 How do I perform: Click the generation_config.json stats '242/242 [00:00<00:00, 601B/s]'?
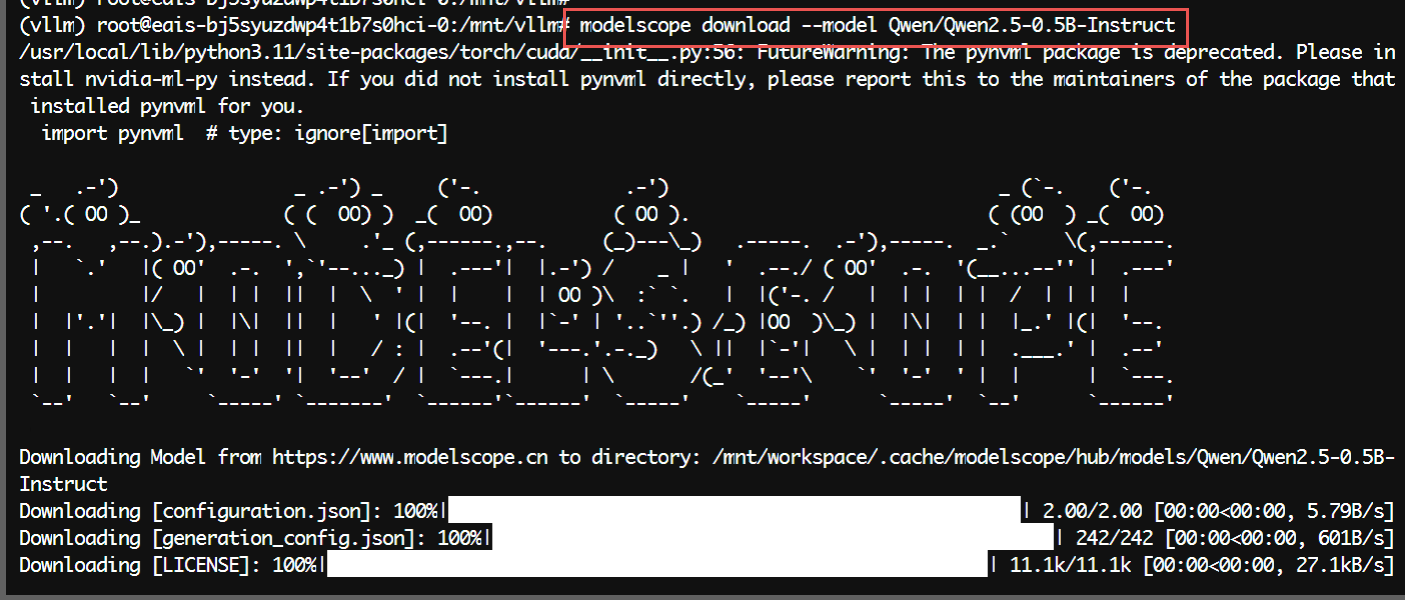pyautogui.click(x=1235, y=538)
